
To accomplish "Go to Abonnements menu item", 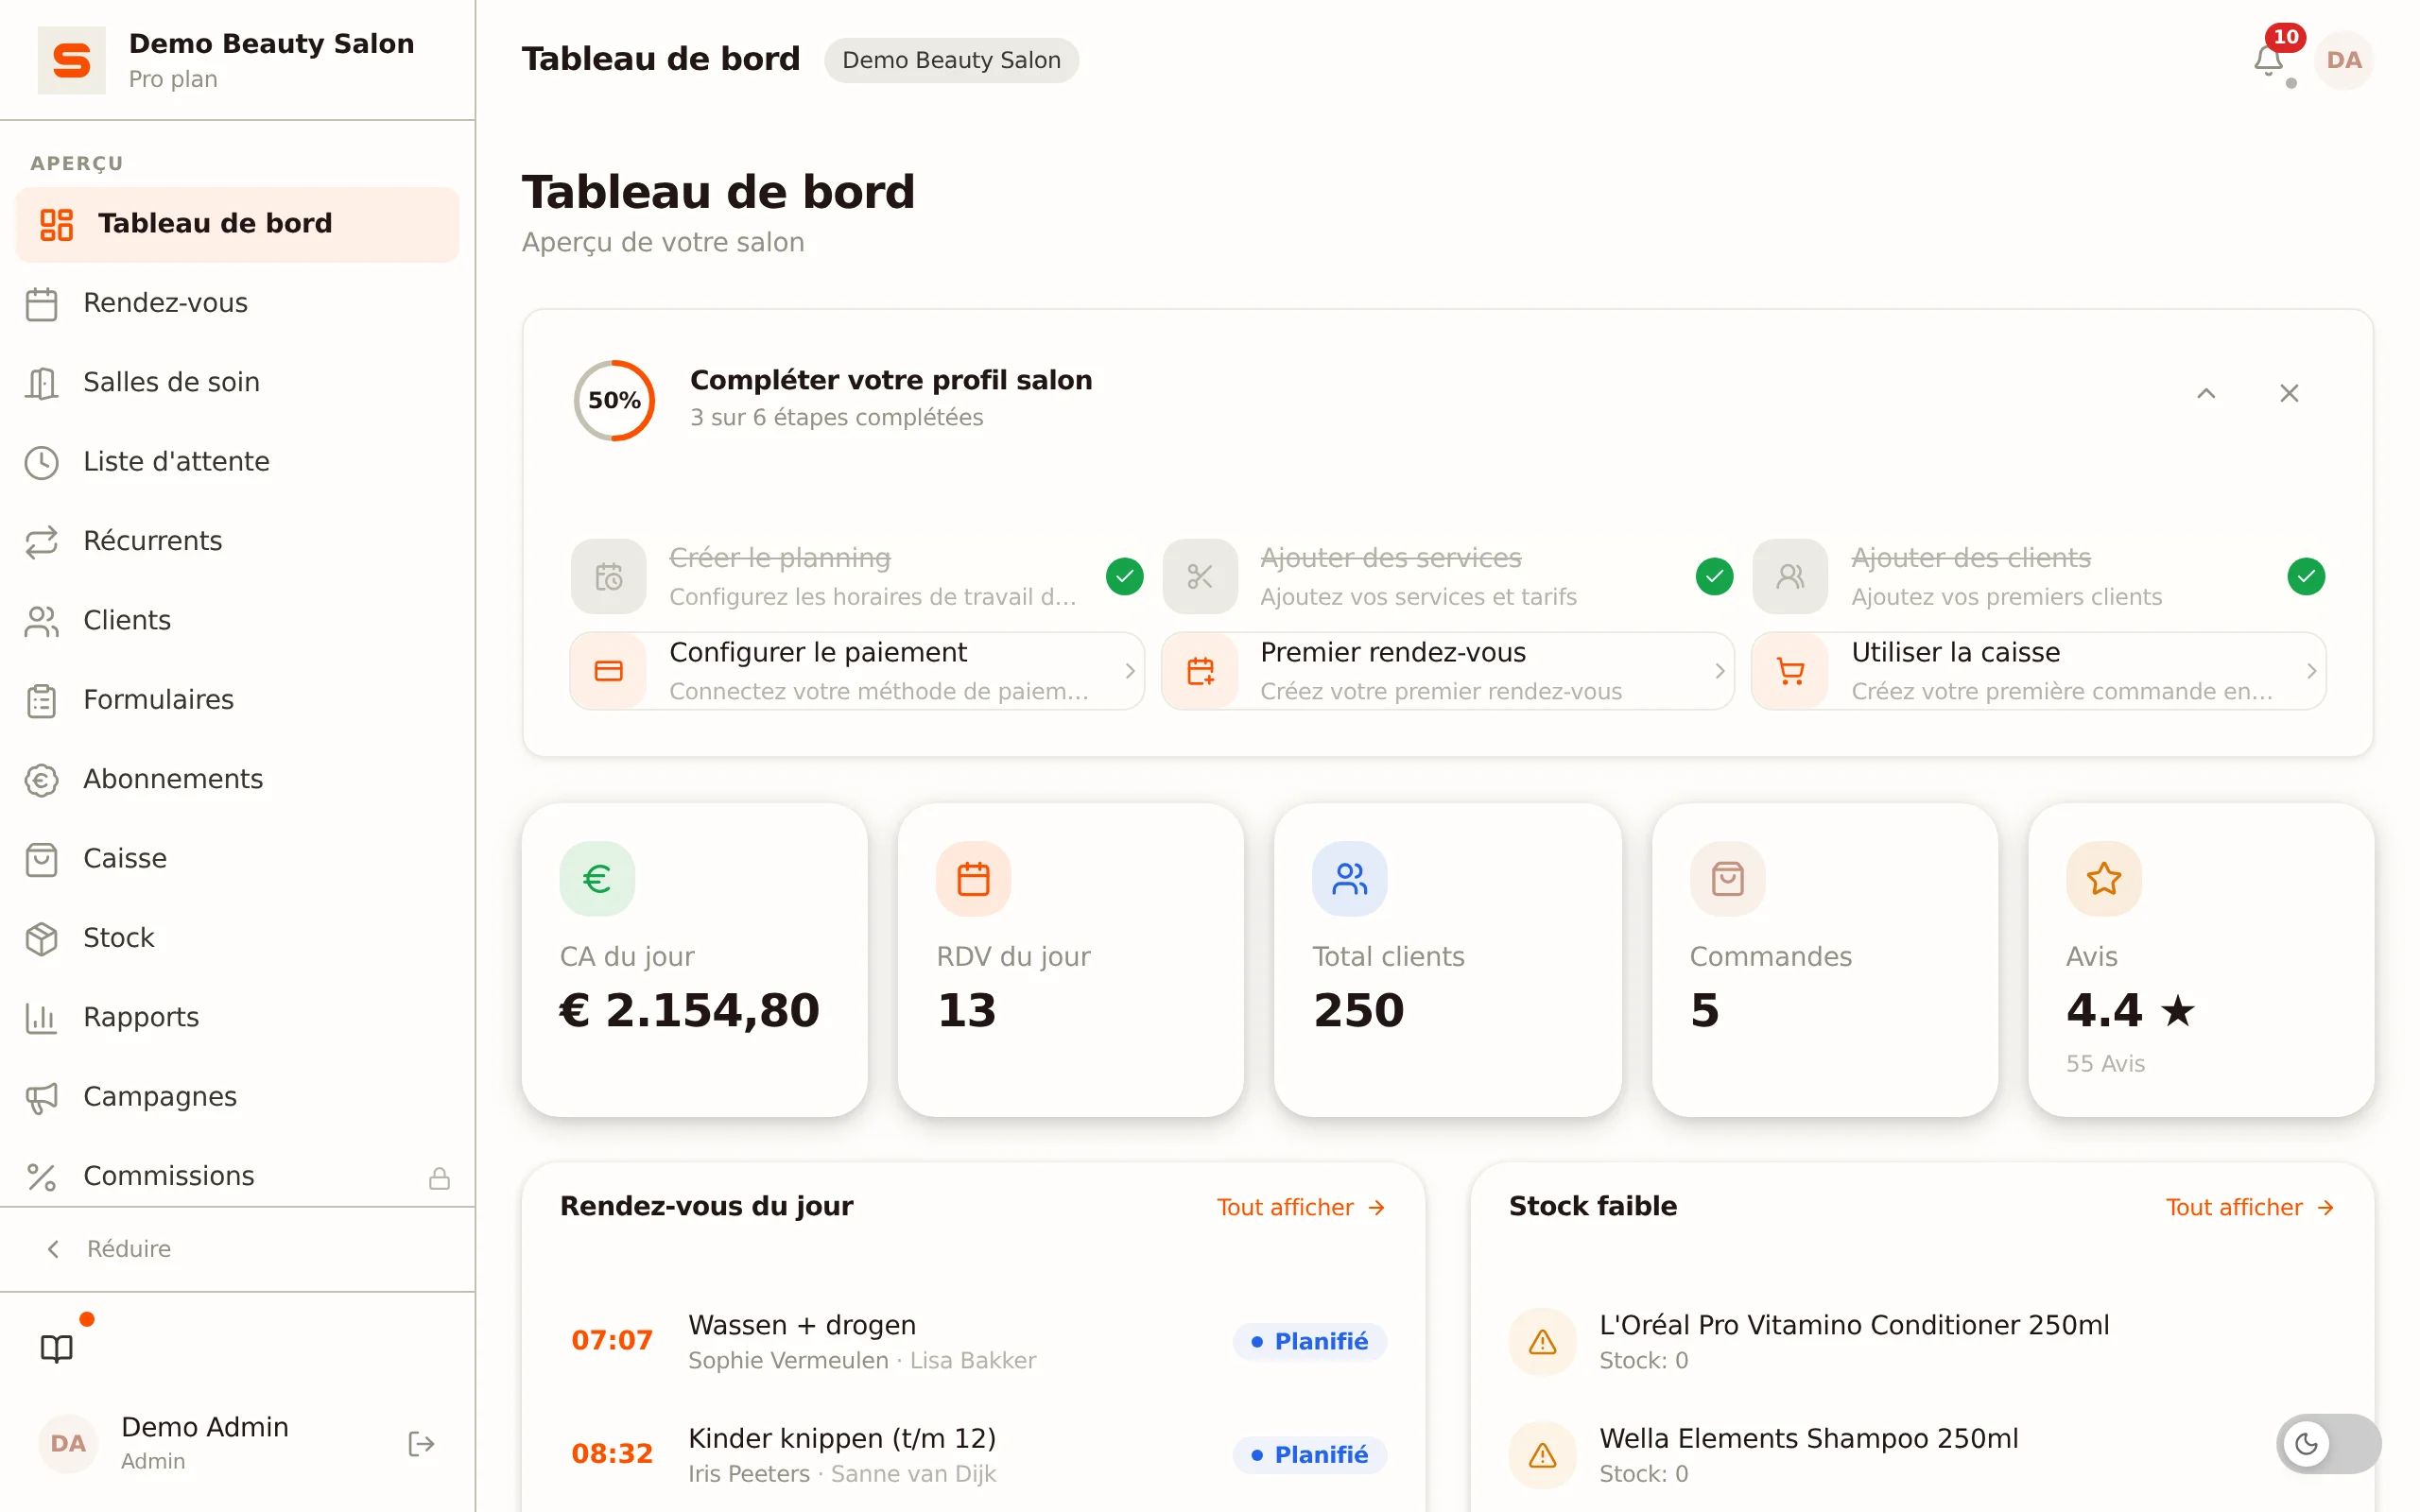I will tap(237, 779).
